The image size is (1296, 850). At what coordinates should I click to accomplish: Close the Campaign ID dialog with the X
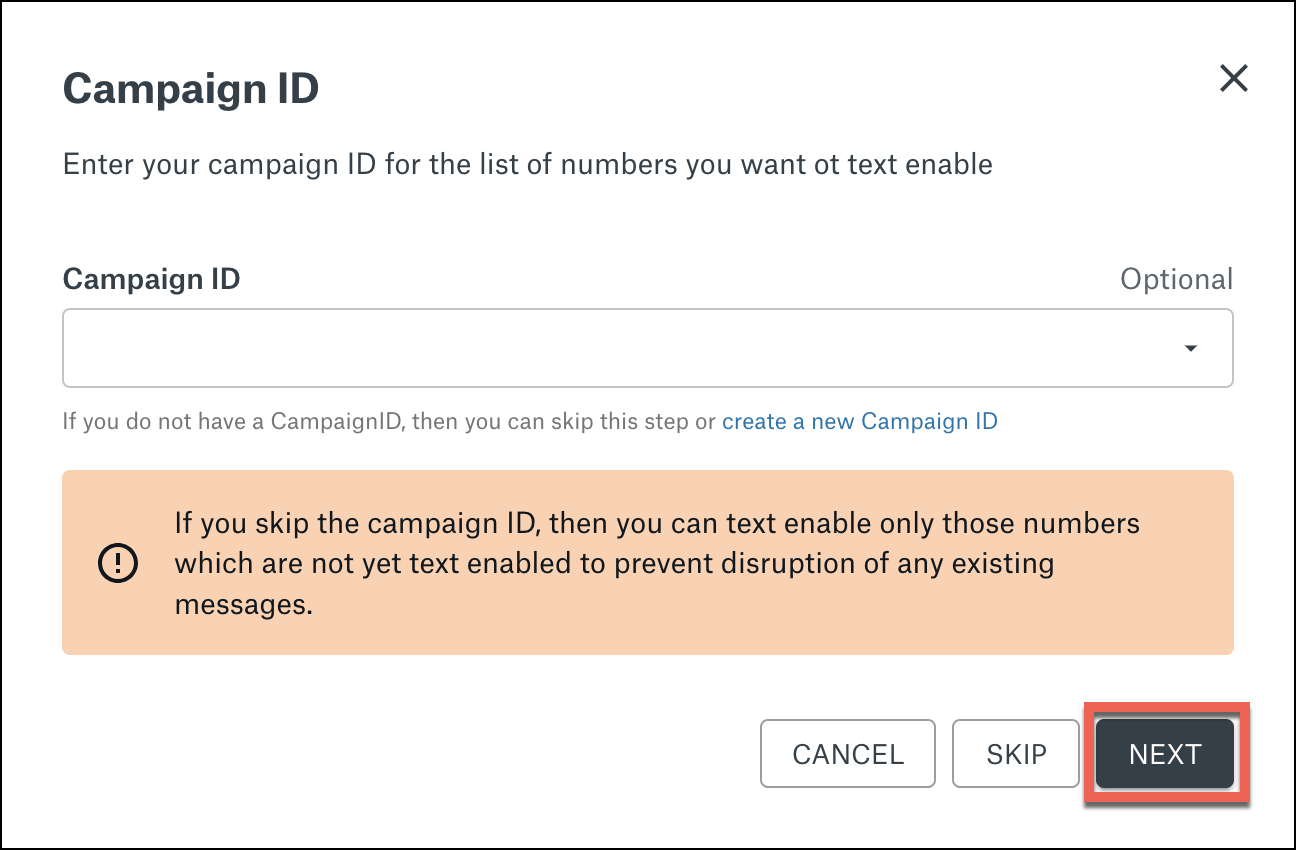coord(1233,79)
